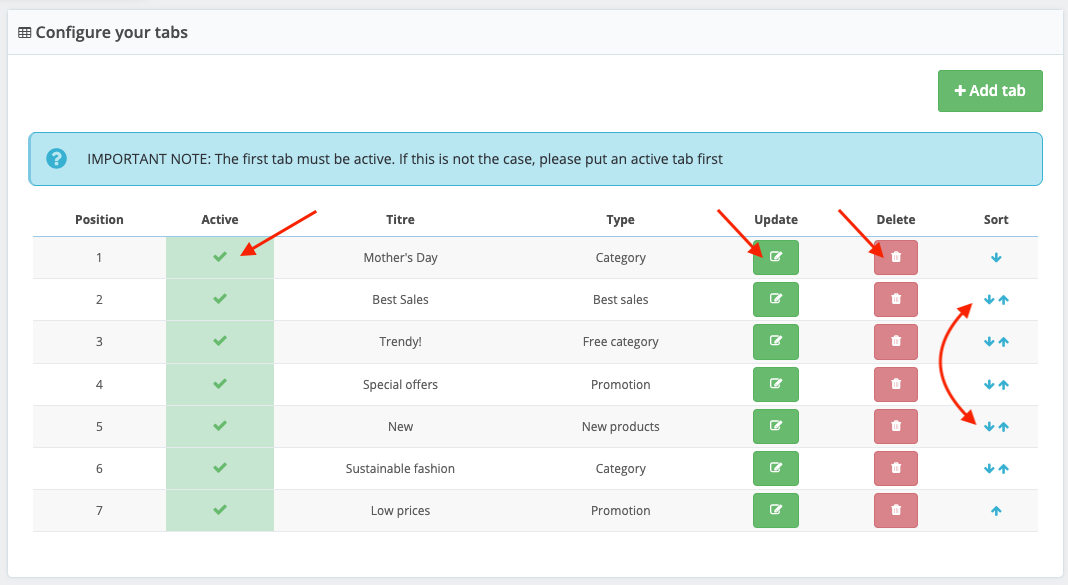
Task: Move Best Sales tab down
Action: tap(989, 300)
